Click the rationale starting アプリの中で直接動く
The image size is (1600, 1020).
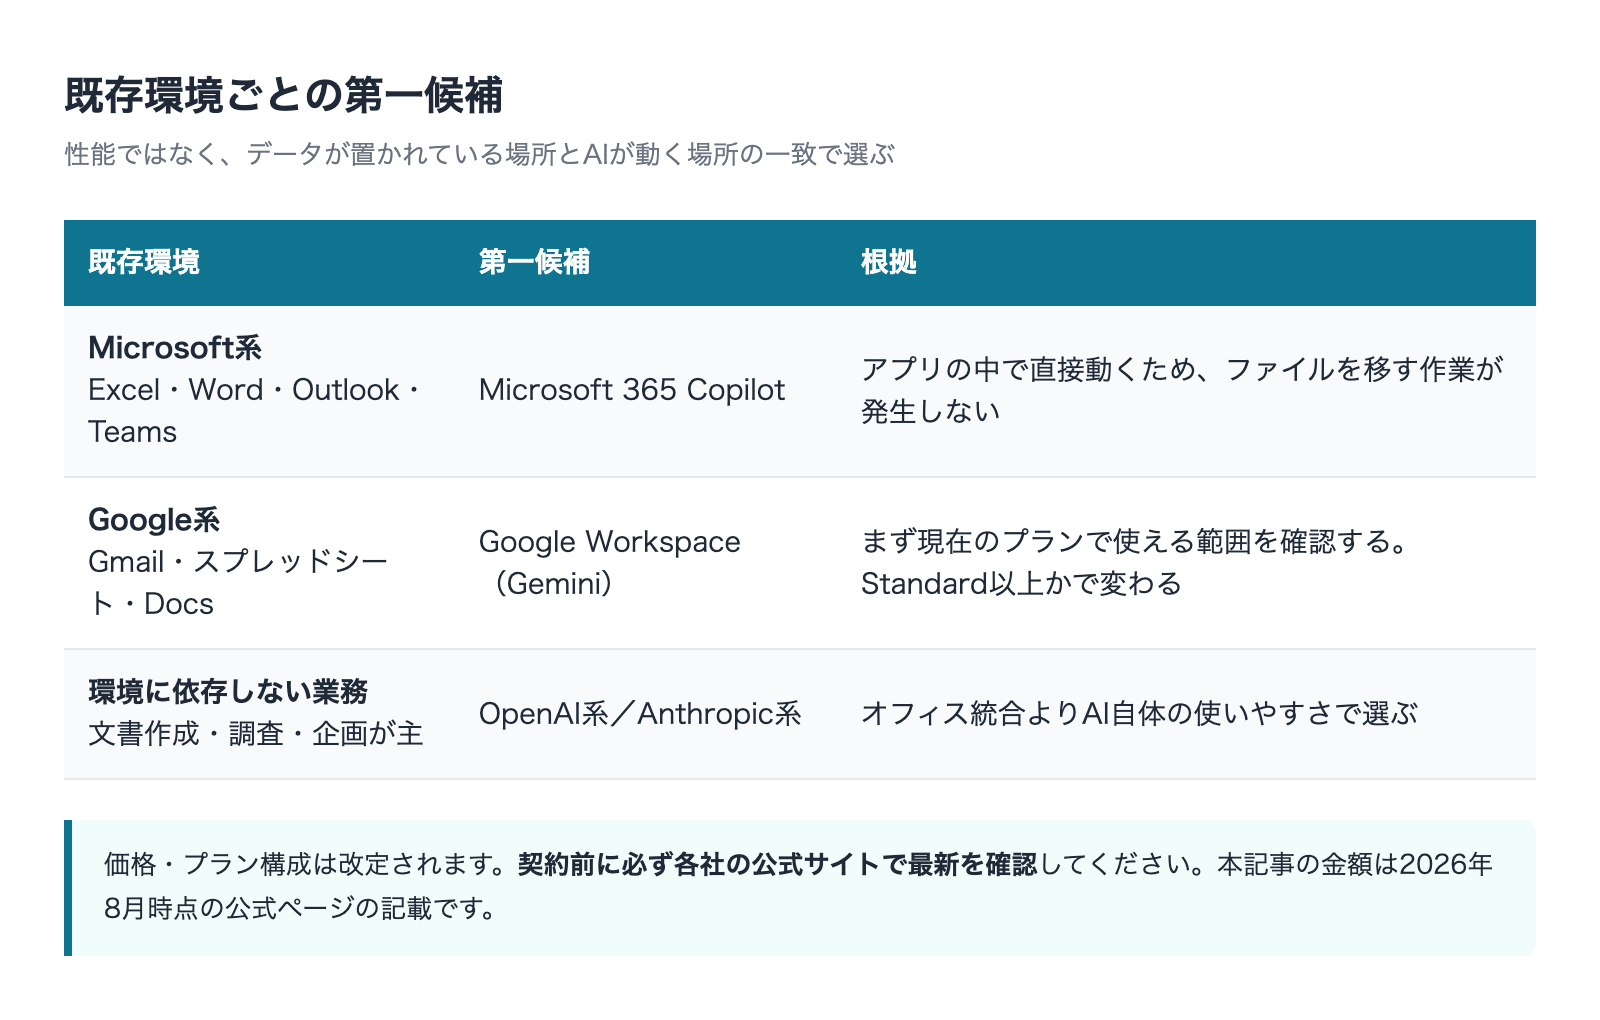[x=1182, y=390]
